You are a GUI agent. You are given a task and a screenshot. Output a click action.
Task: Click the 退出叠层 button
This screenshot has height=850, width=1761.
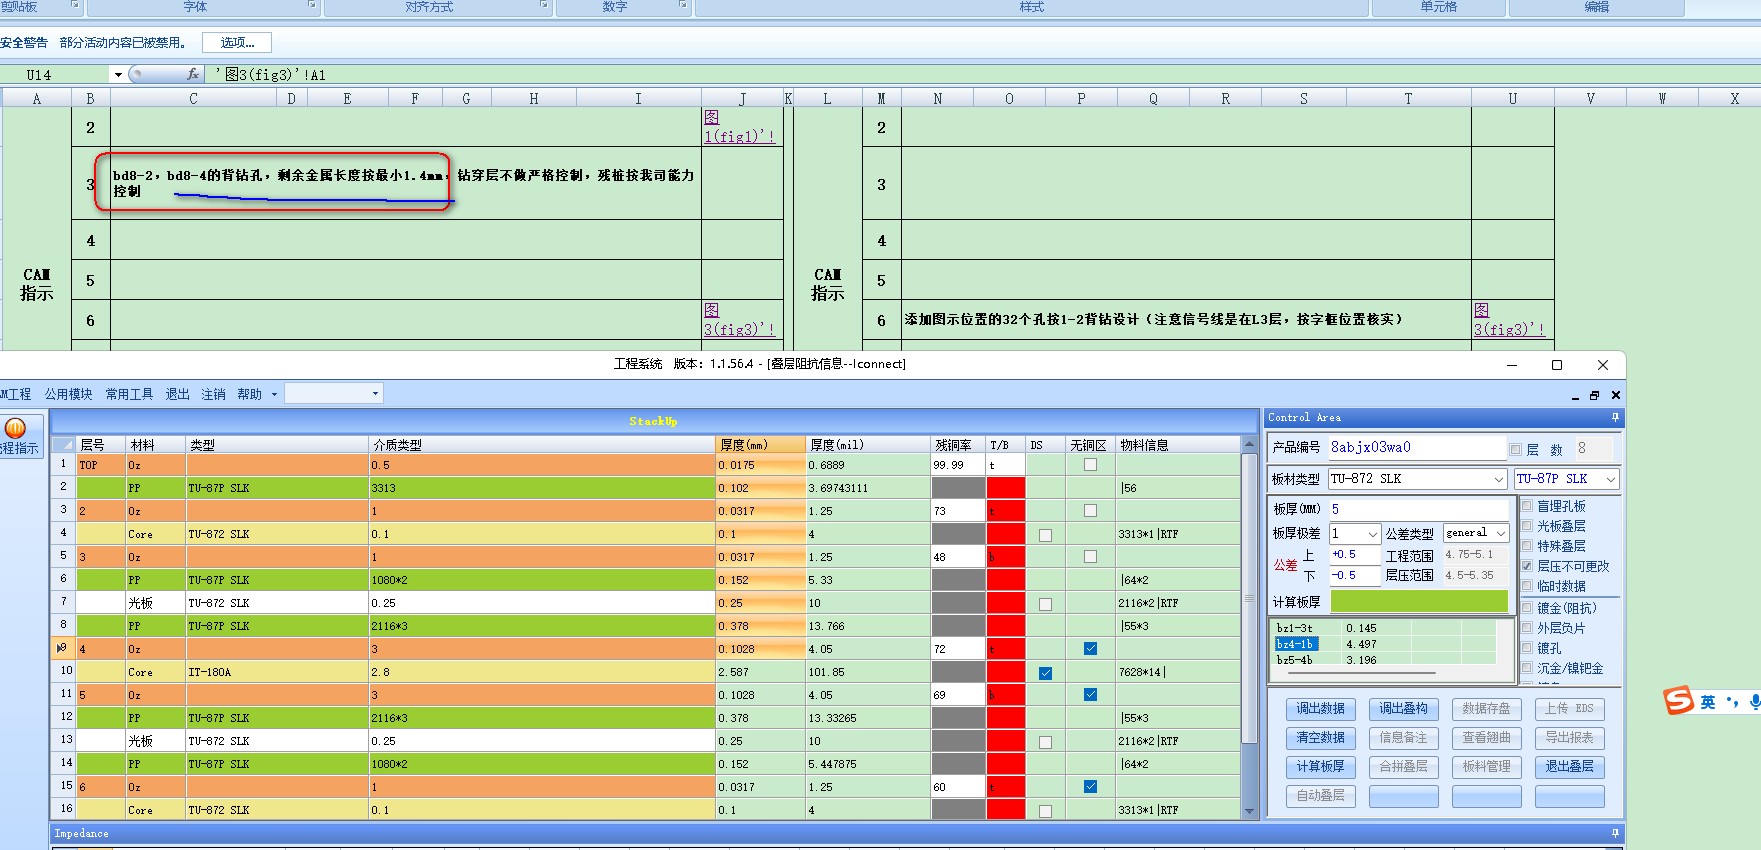click(x=1570, y=767)
